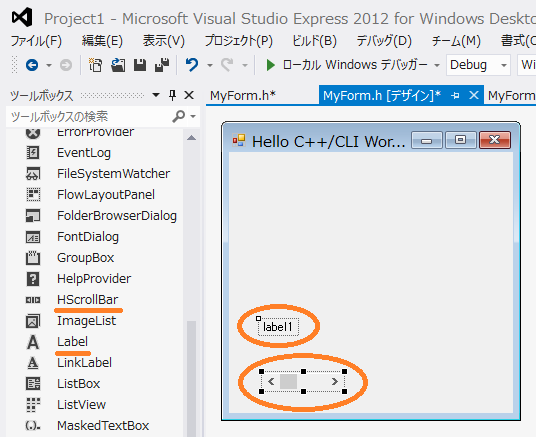Start the local Windows debugger with the green arrow
The width and height of the screenshot is (536, 437).
270,65
